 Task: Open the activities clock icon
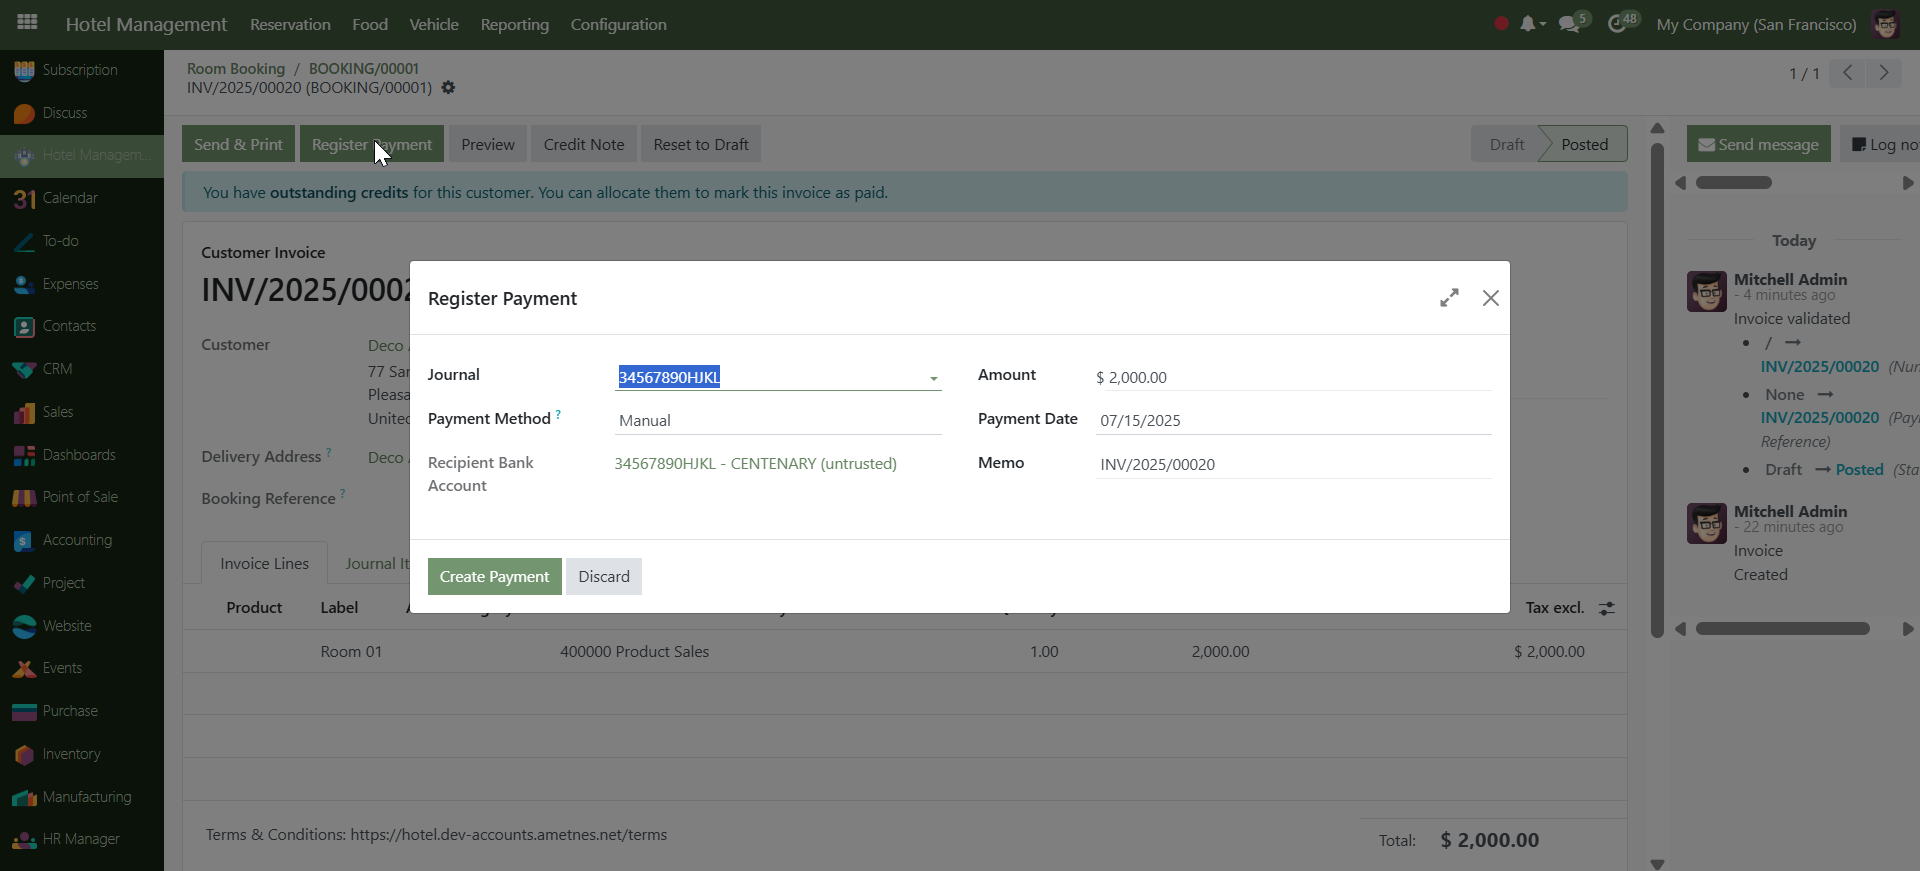coord(1617,24)
